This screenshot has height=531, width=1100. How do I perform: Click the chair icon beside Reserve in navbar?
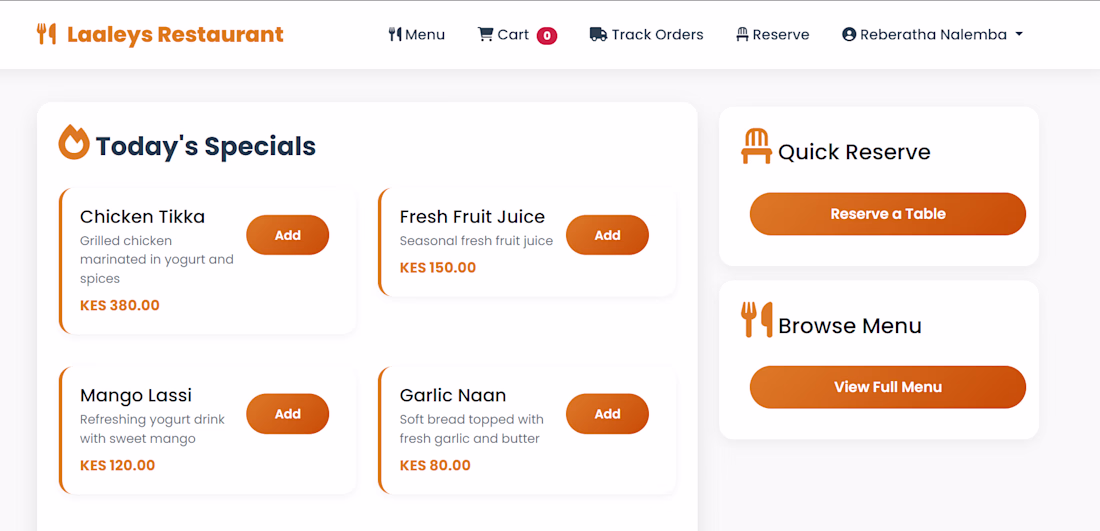point(742,34)
